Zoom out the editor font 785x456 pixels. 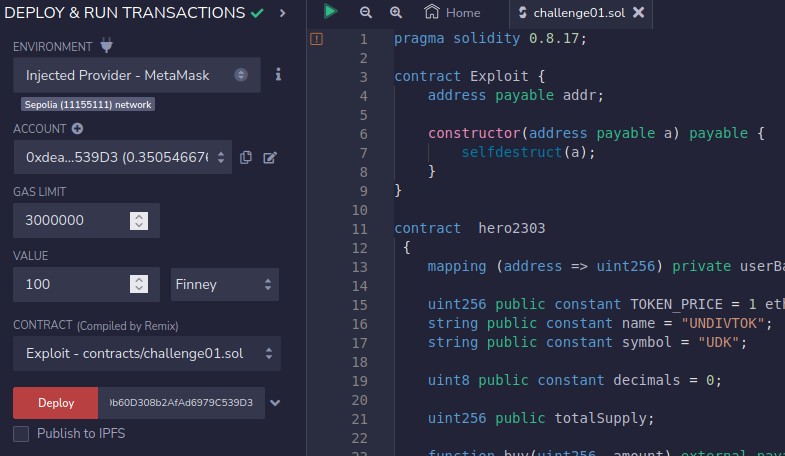coord(366,13)
